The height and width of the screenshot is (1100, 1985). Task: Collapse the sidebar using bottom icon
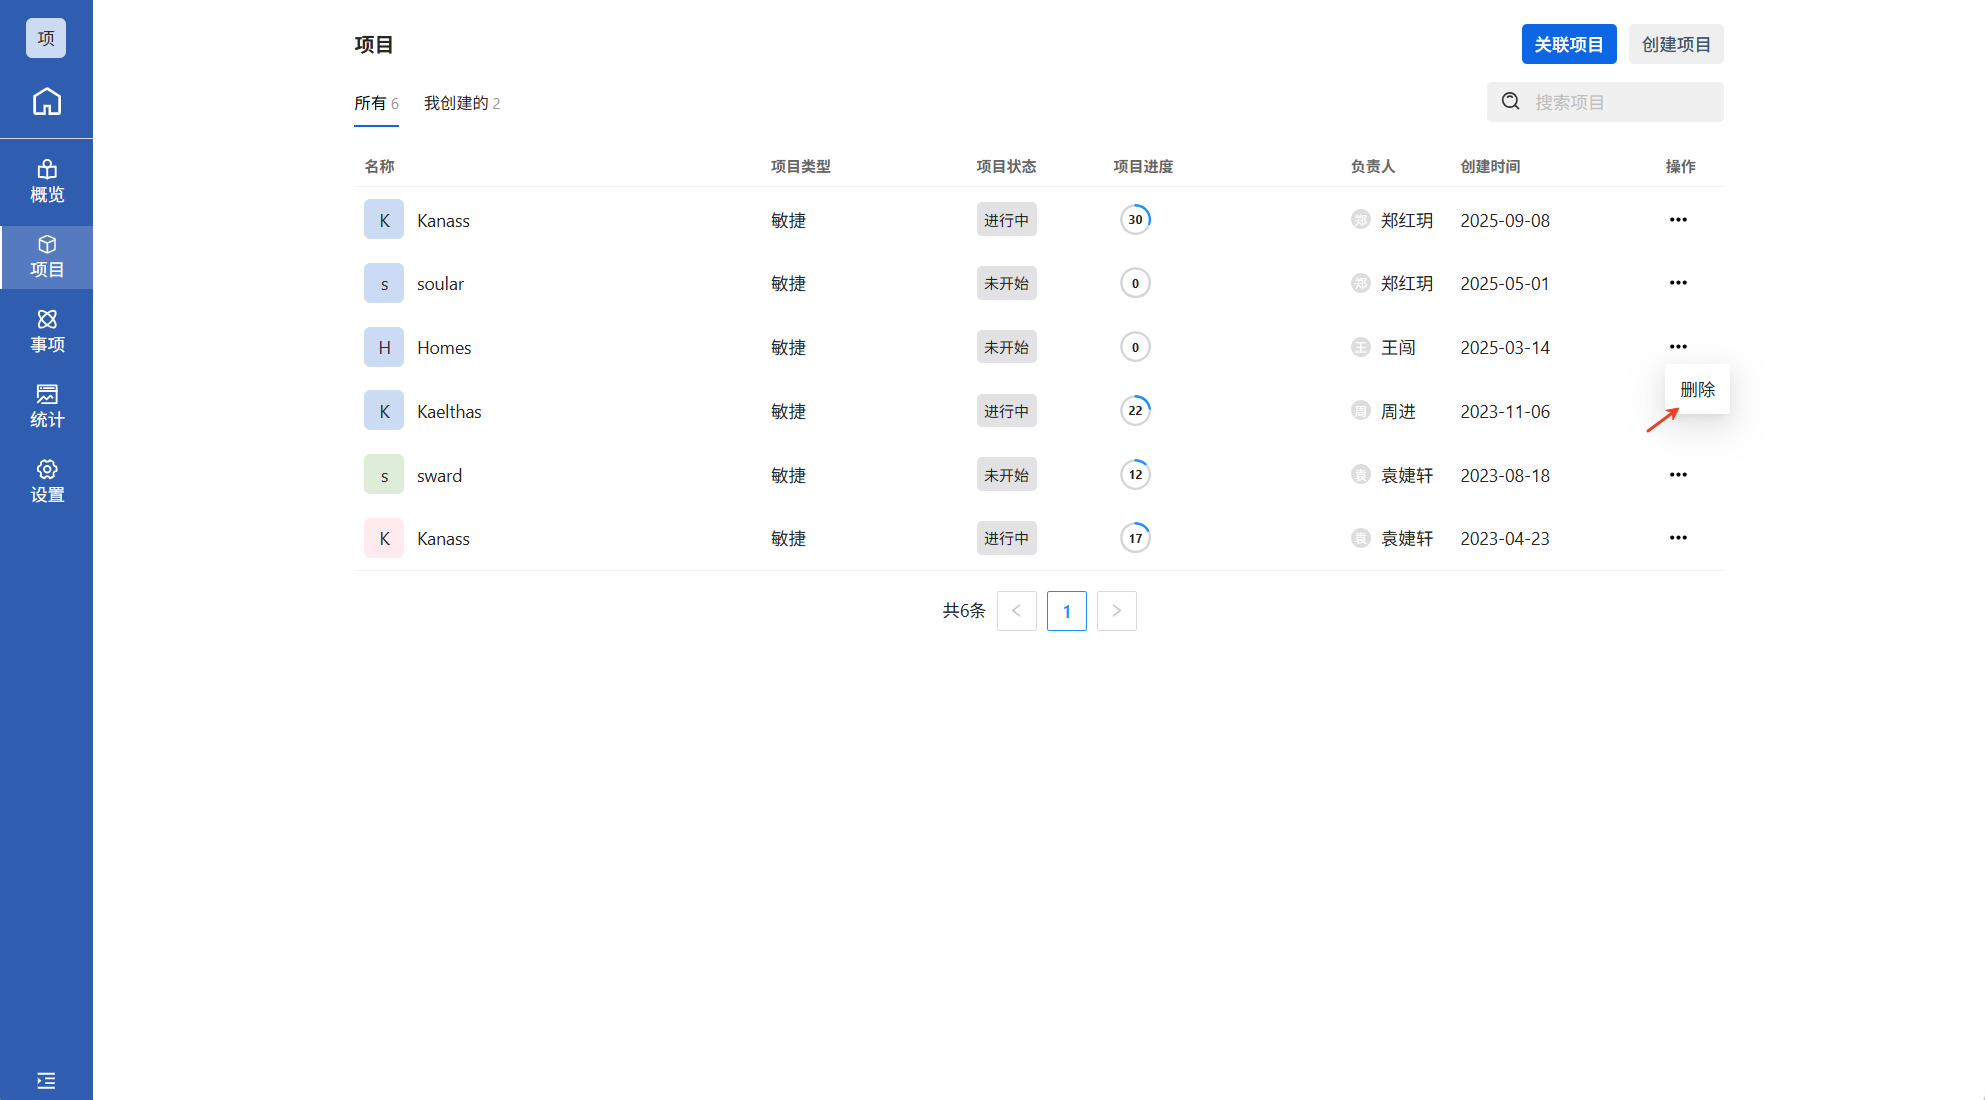click(46, 1081)
